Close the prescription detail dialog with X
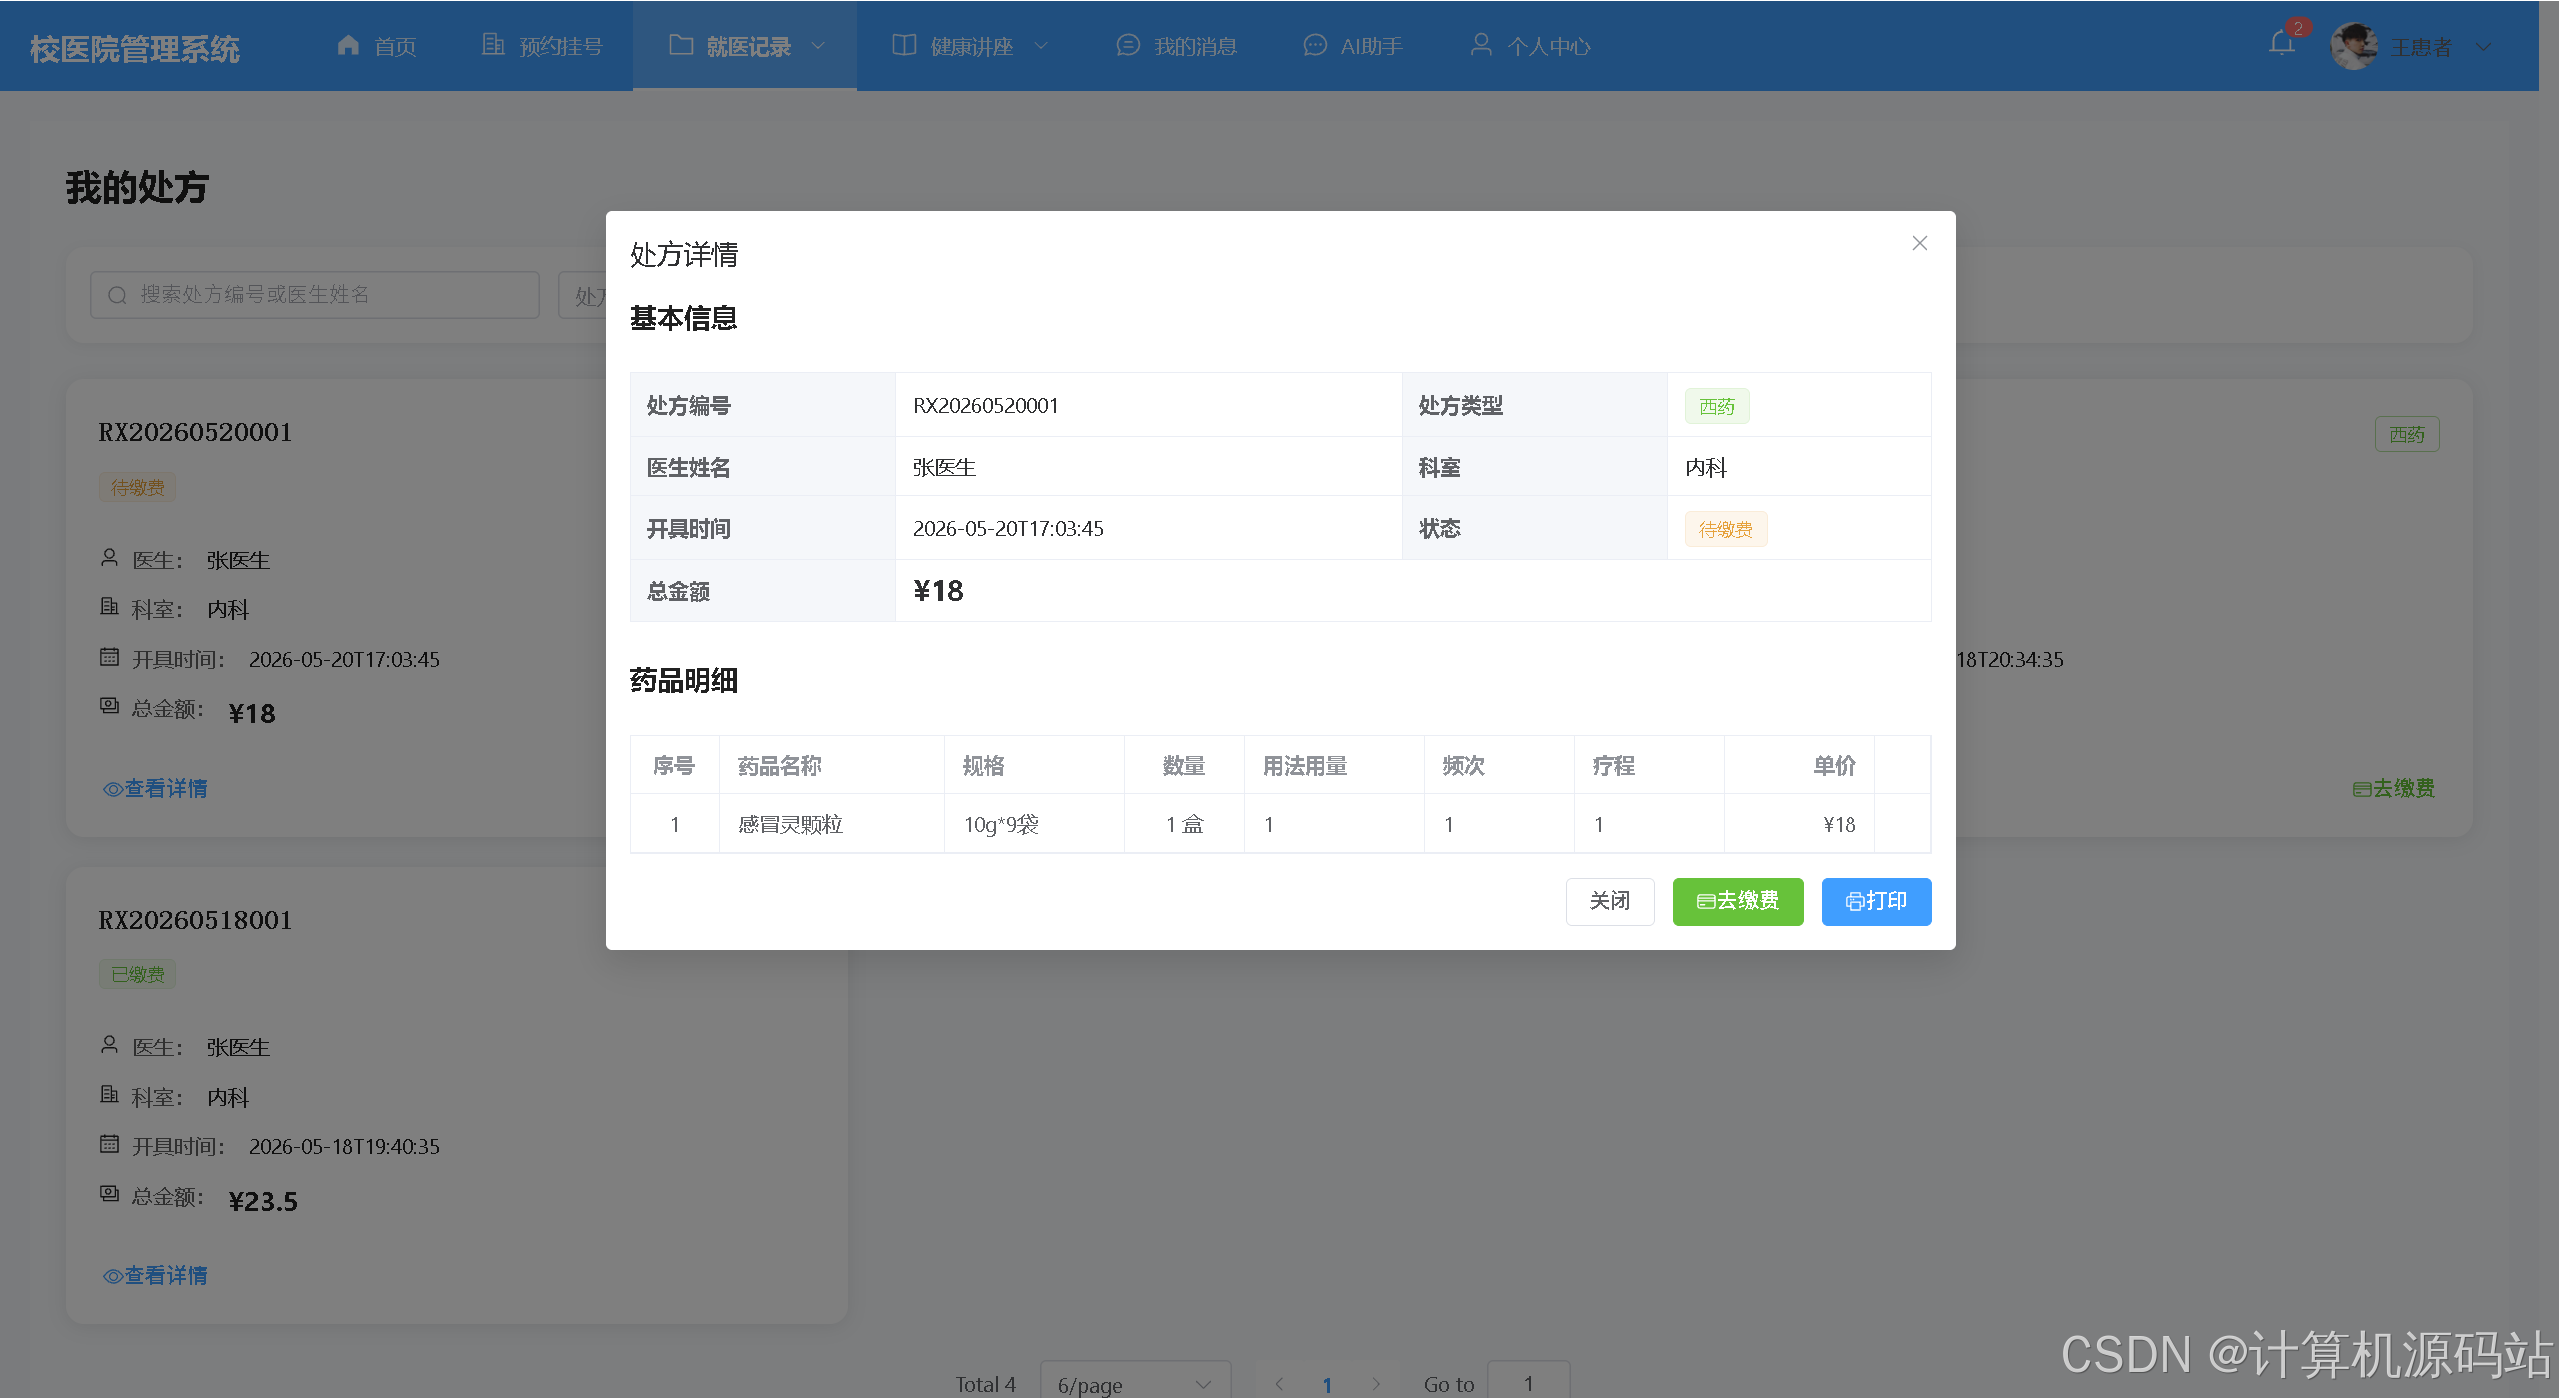2559x1398 pixels. tap(1919, 243)
